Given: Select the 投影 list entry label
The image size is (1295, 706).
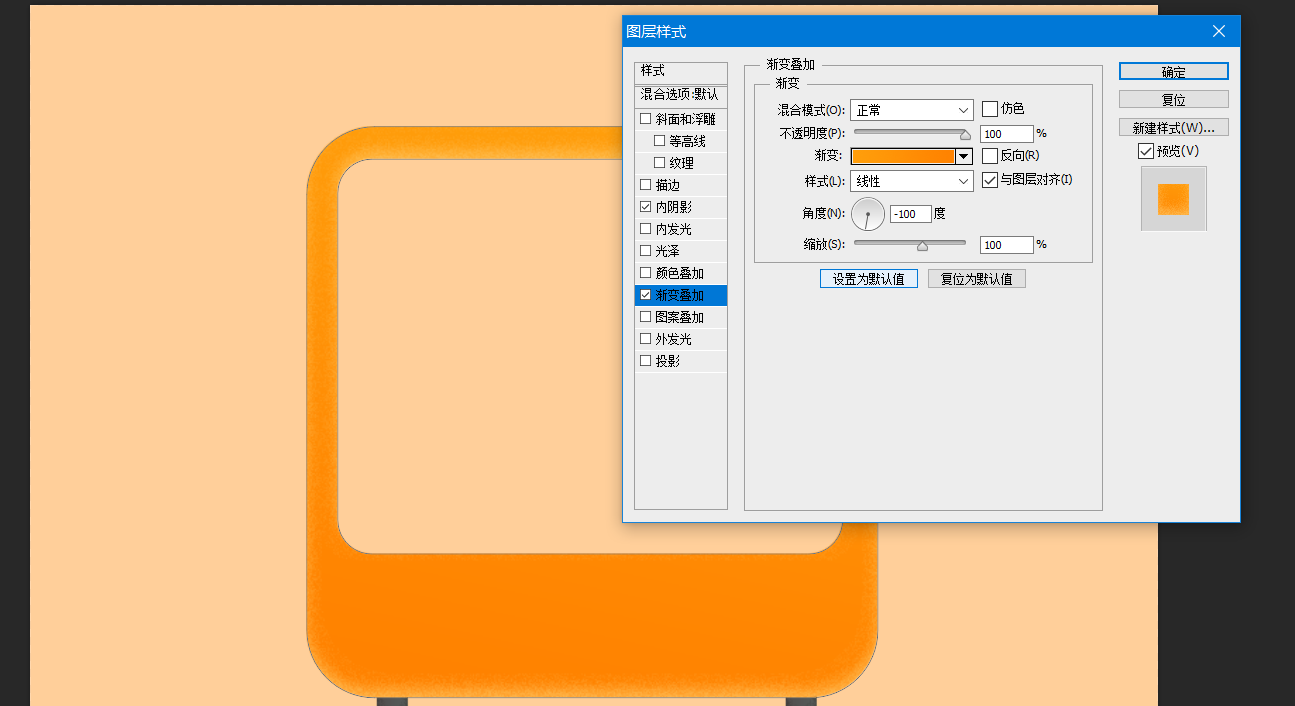Looking at the screenshot, I should (x=668, y=361).
